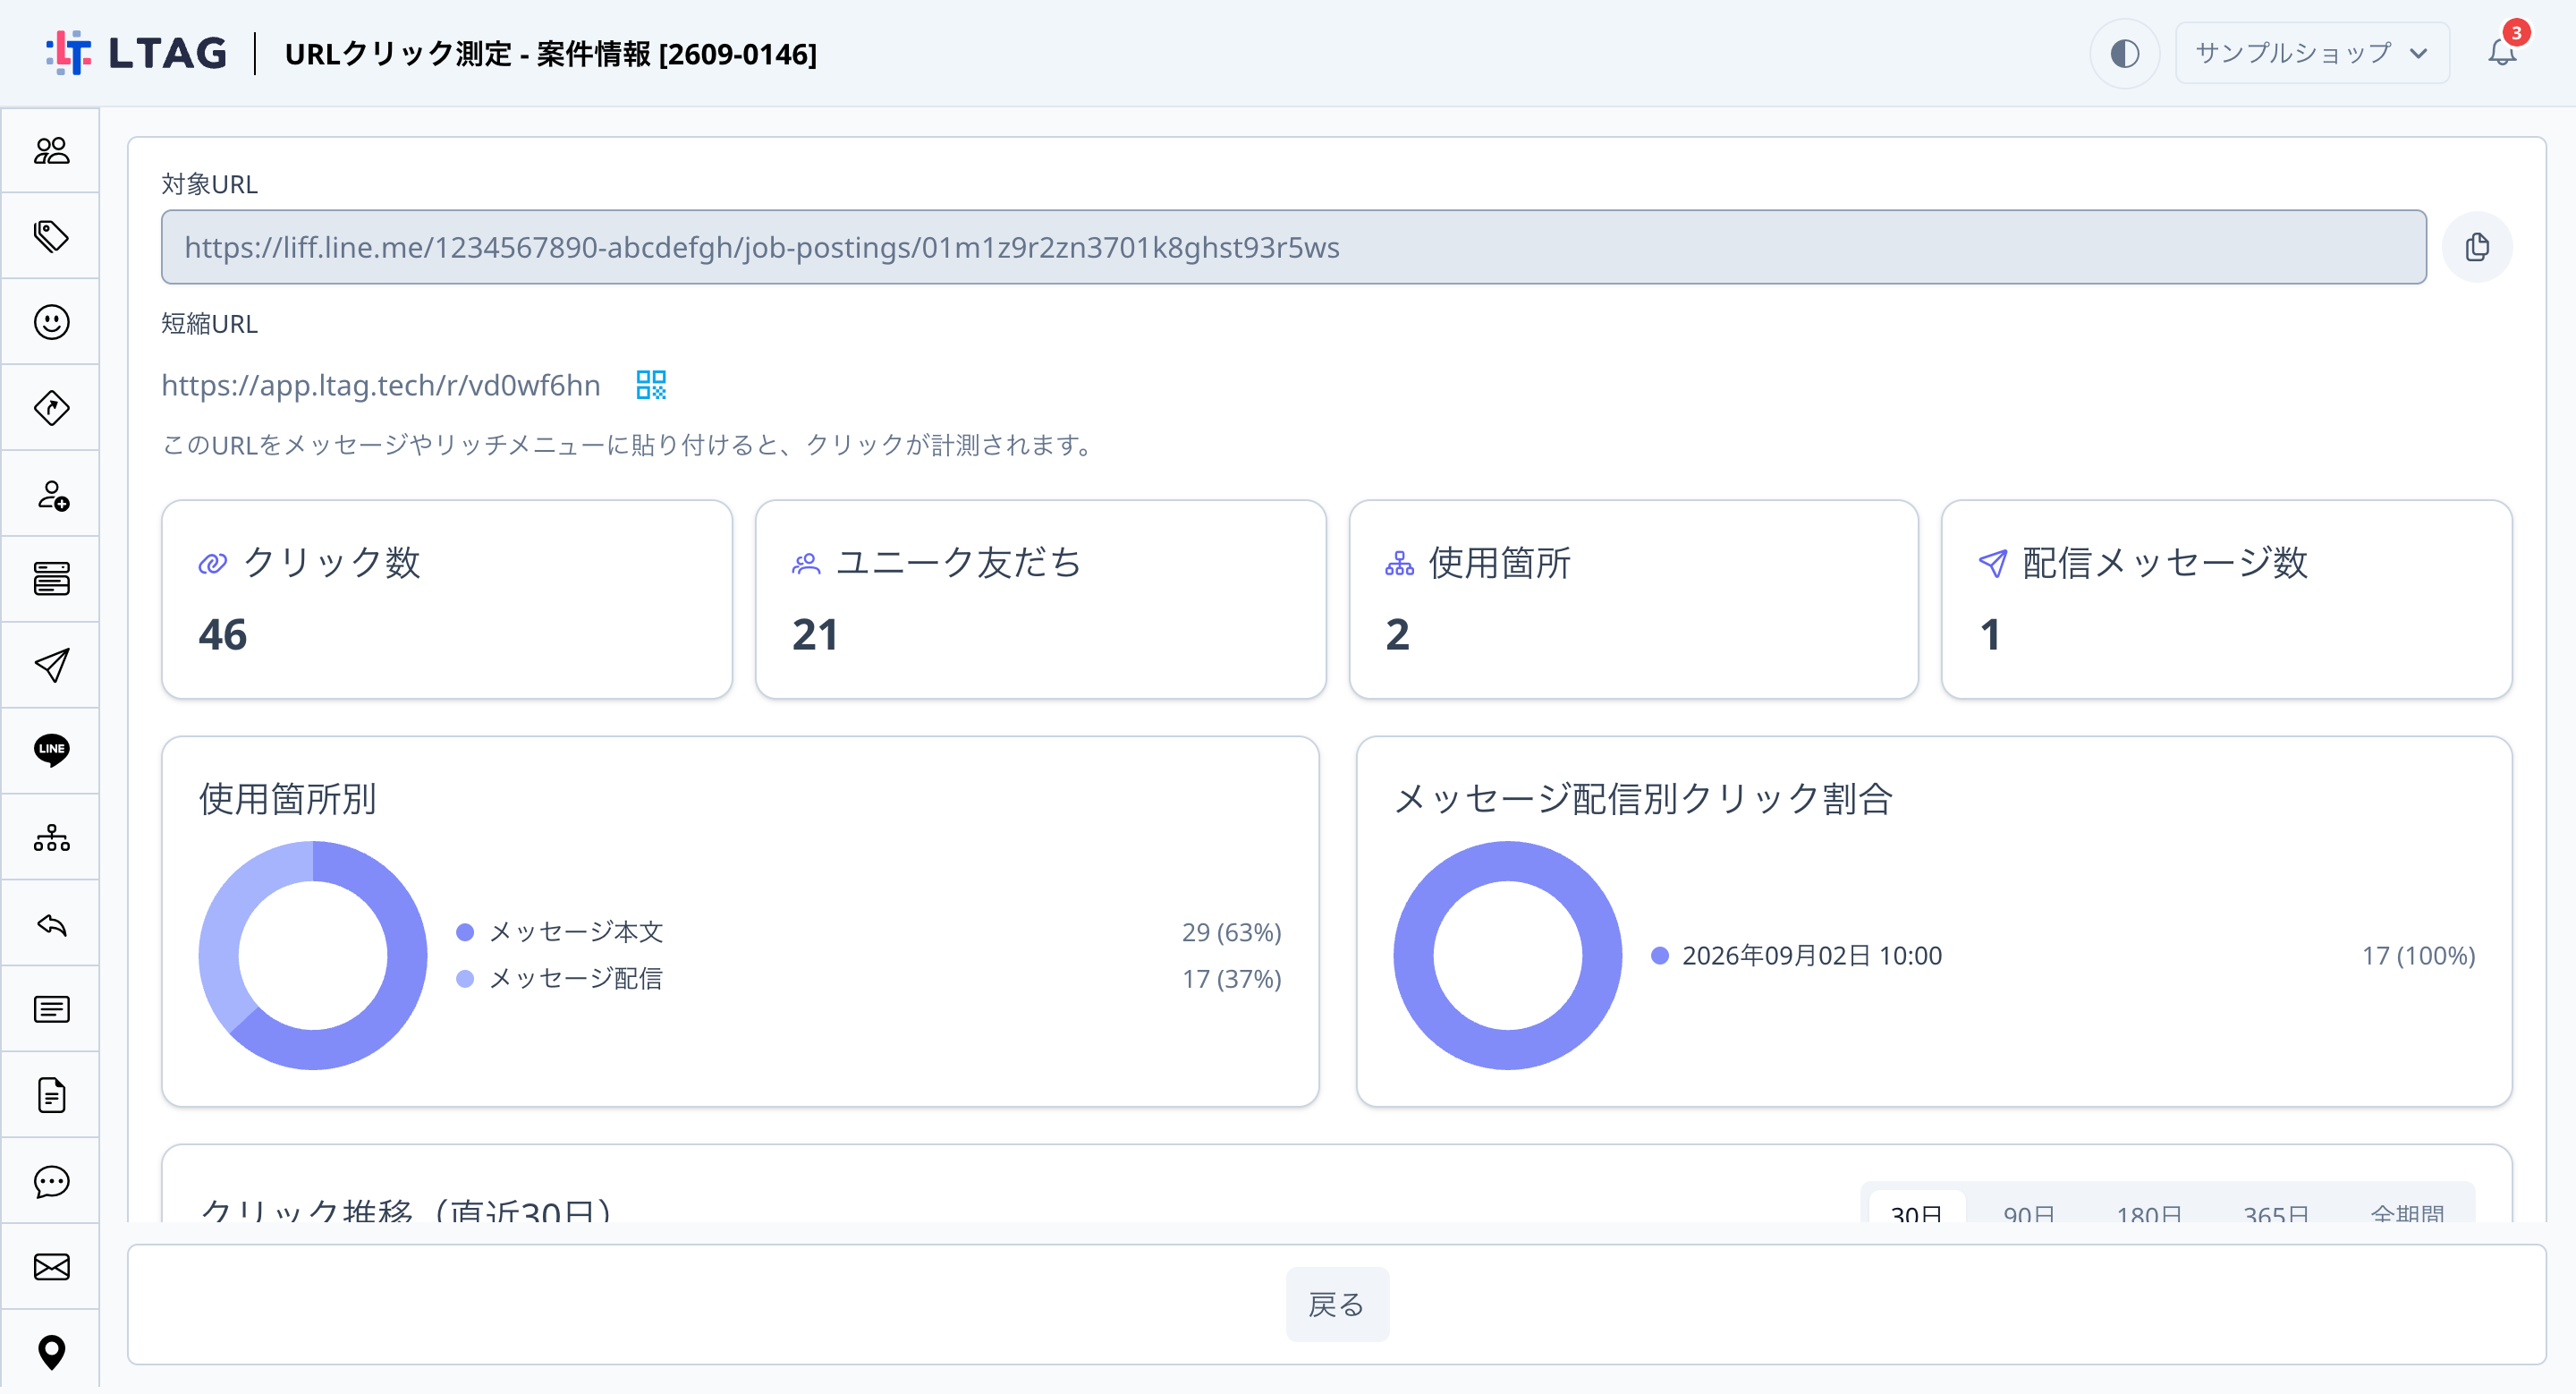The width and height of the screenshot is (2576, 1394).
Task: Click the 17 (100%) value
Action: coord(2418,956)
